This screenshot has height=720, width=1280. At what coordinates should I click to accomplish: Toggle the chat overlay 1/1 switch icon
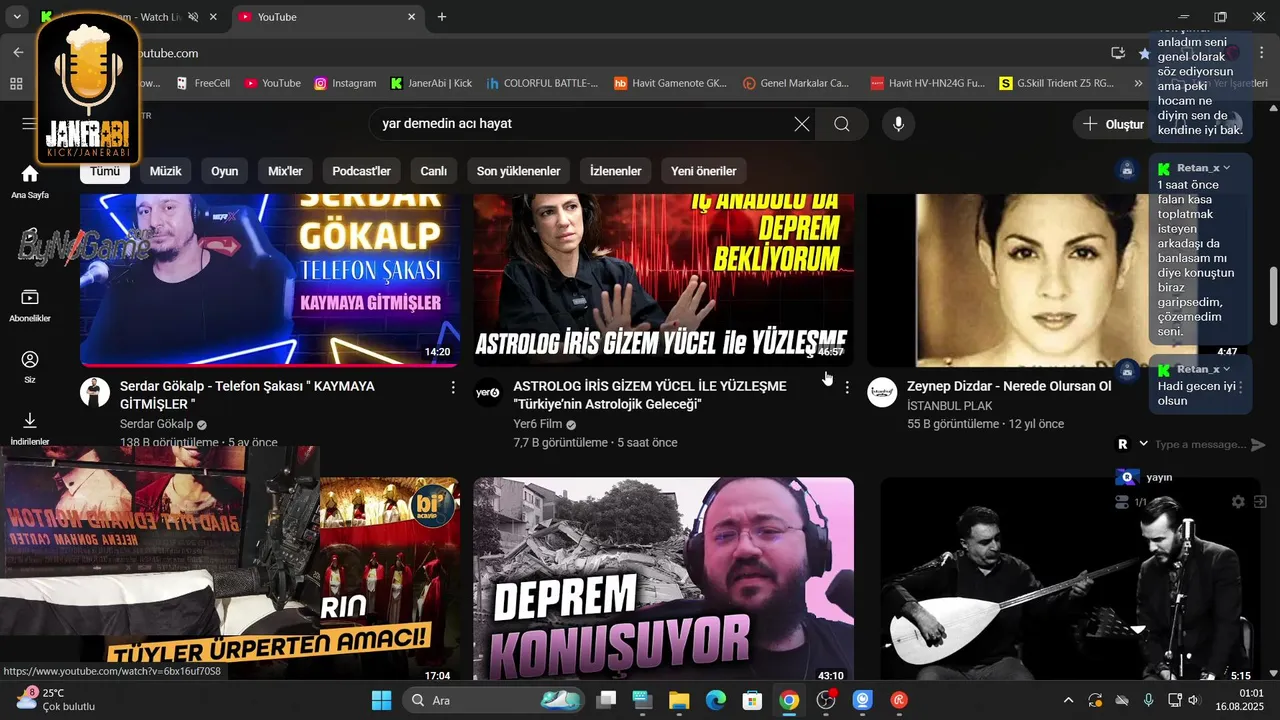[x=1122, y=502]
